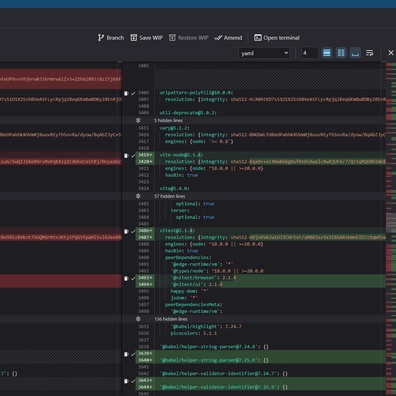The height and width of the screenshot is (396, 396).
Task: Click the added vite-node@2.1.4 line
Action: coord(181,155)
